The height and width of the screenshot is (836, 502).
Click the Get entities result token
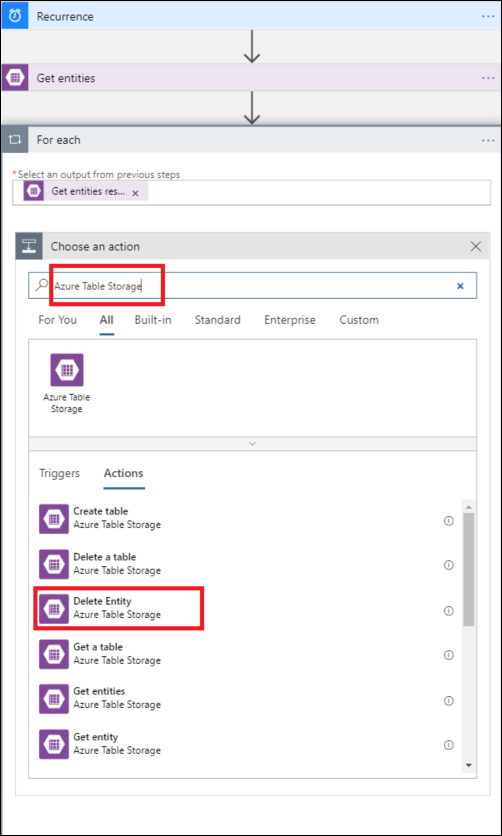click(85, 191)
